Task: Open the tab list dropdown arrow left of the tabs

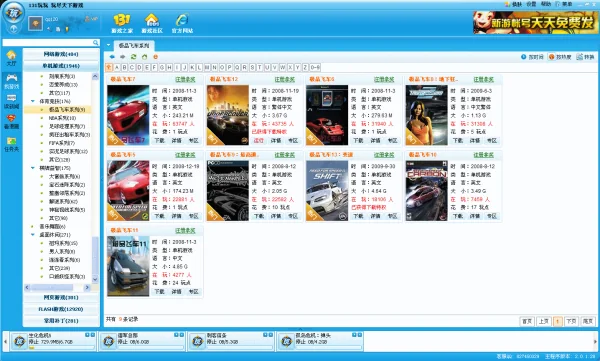Action: [x=108, y=45]
